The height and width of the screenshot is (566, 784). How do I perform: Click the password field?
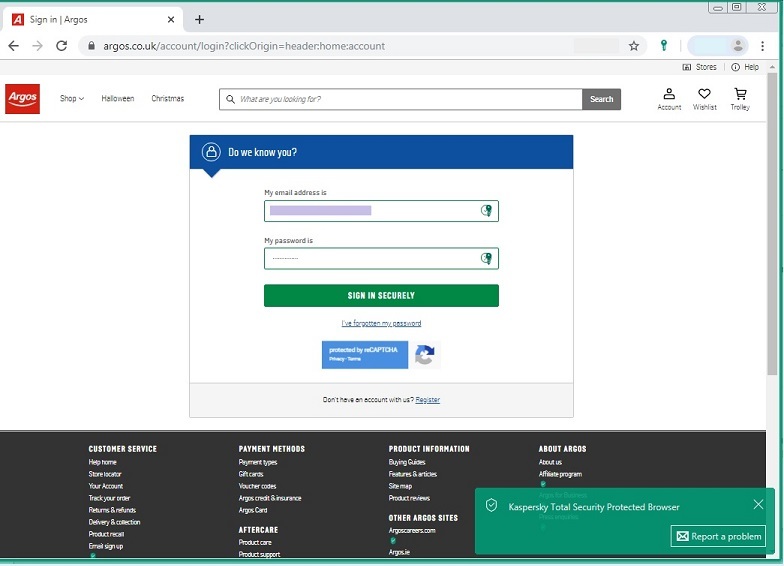(x=381, y=258)
